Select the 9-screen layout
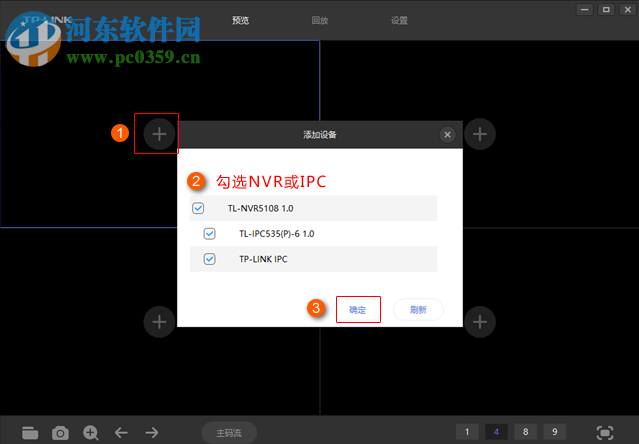The image size is (639, 444). 555,432
